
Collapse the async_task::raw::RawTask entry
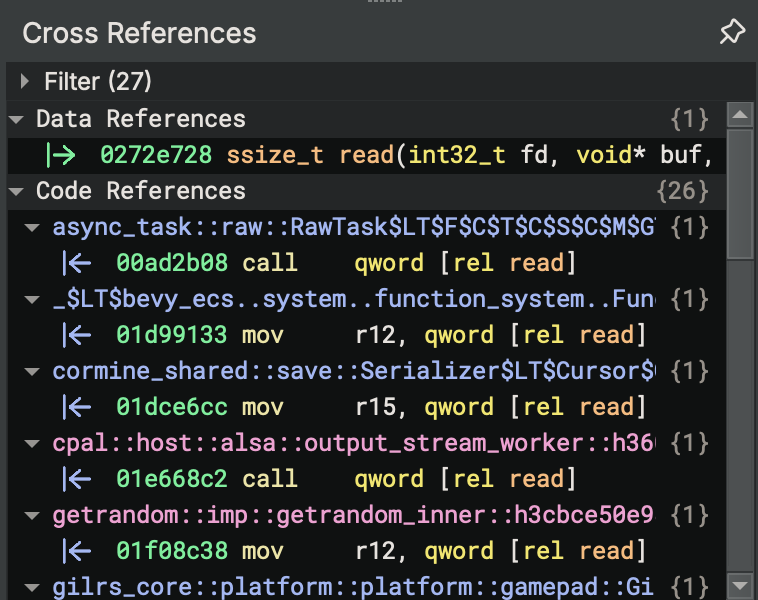tap(32, 227)
